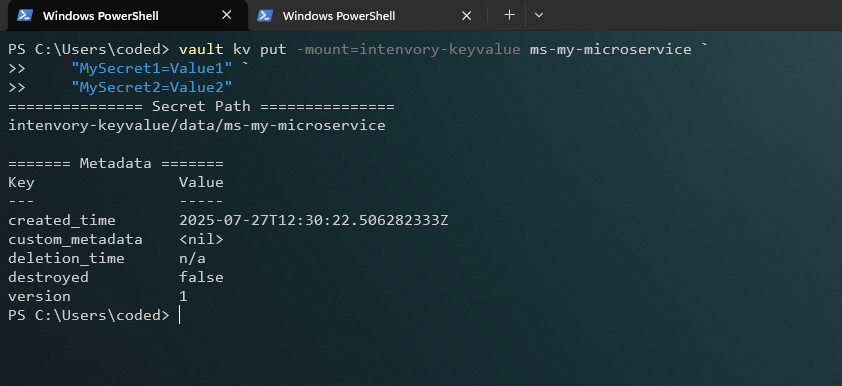This screenshot has height=386, width=842.
Task: Click ms-my-microservice in the command line
Action: [611, 50]
